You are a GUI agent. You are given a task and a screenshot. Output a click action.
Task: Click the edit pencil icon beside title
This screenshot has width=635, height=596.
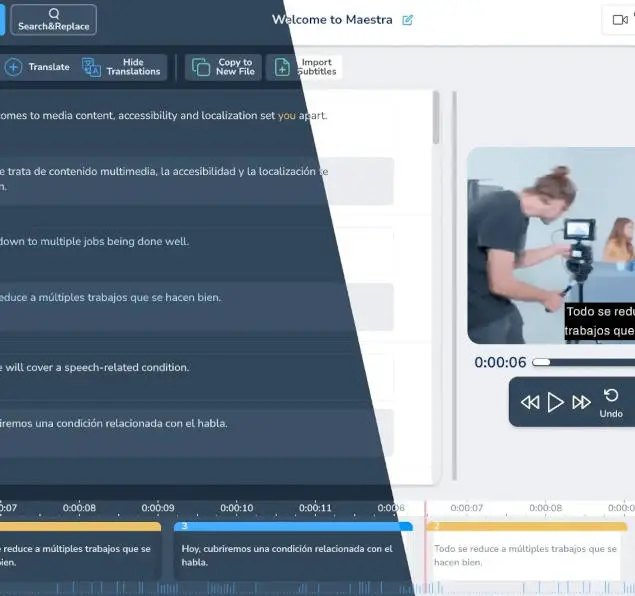(x=407, y=20)
